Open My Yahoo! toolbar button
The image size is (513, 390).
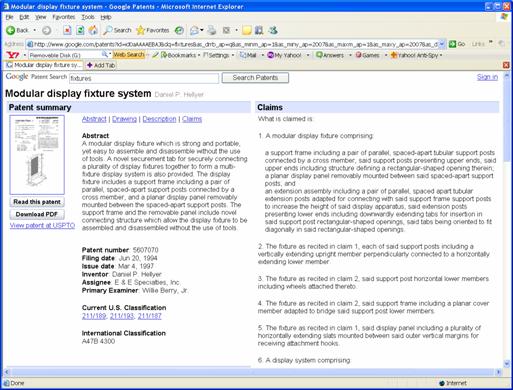point(284,55)
